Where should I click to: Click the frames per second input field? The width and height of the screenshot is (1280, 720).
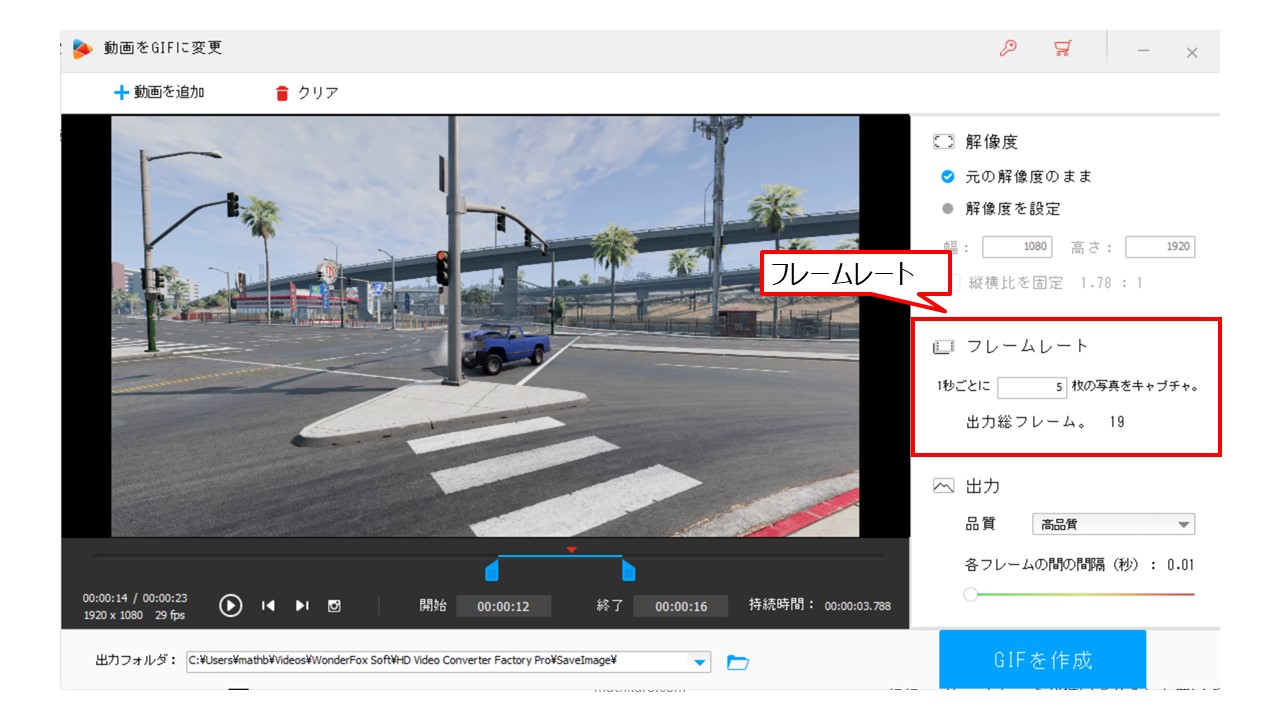[1032, 387]
